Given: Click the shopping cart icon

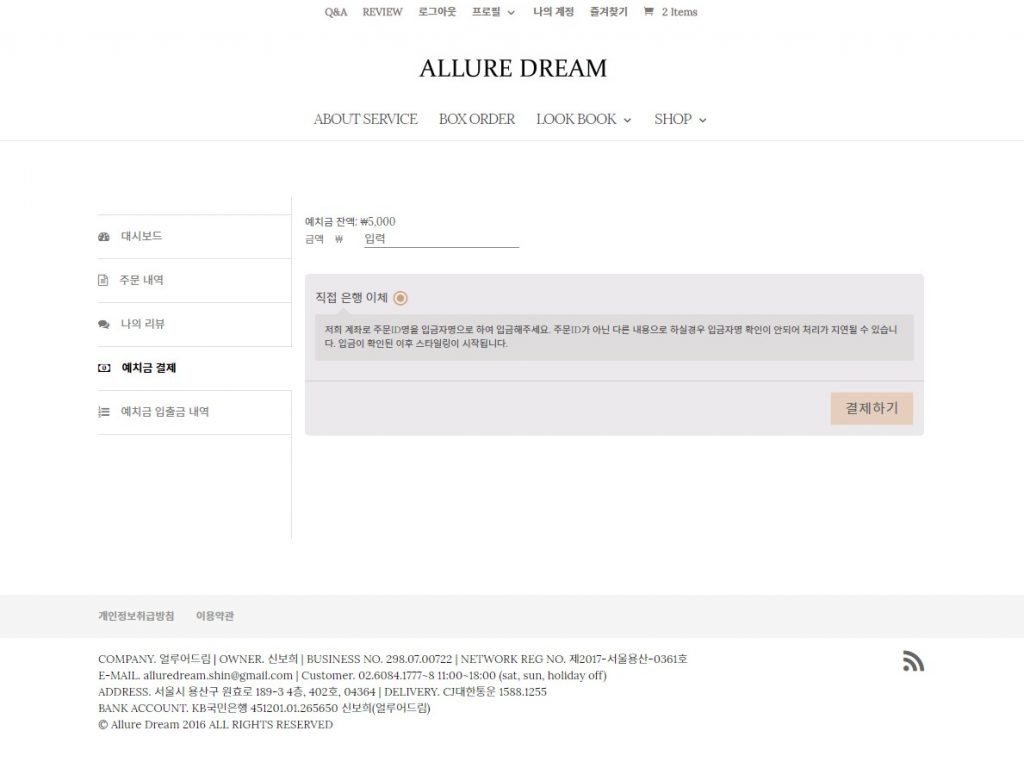Looking at the screenshot, I should point(648,11).
